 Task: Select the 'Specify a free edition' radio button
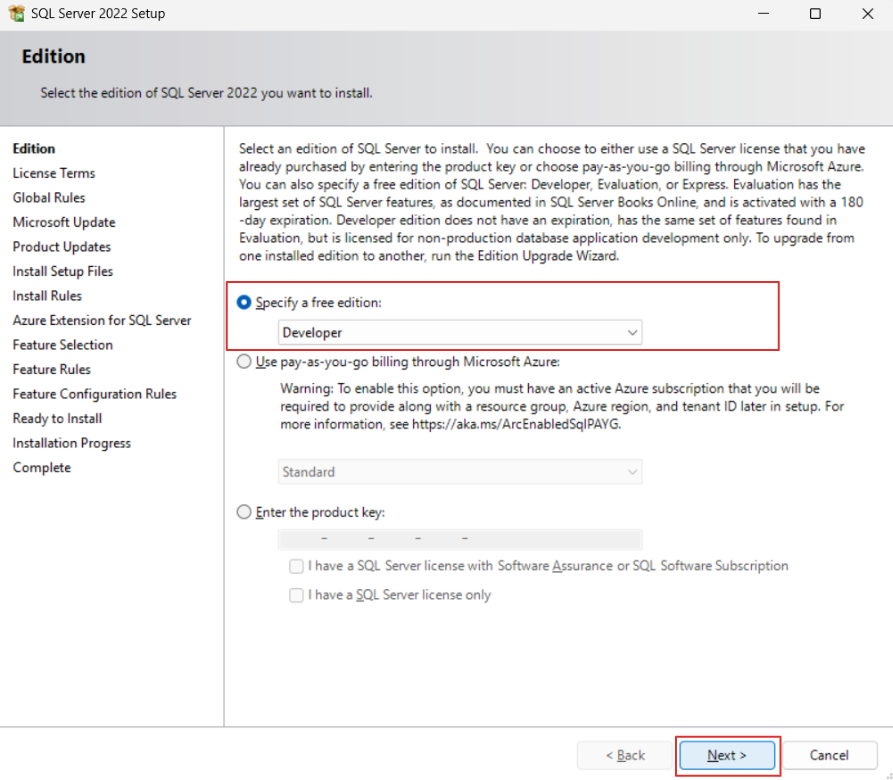[x=245, y=303]
